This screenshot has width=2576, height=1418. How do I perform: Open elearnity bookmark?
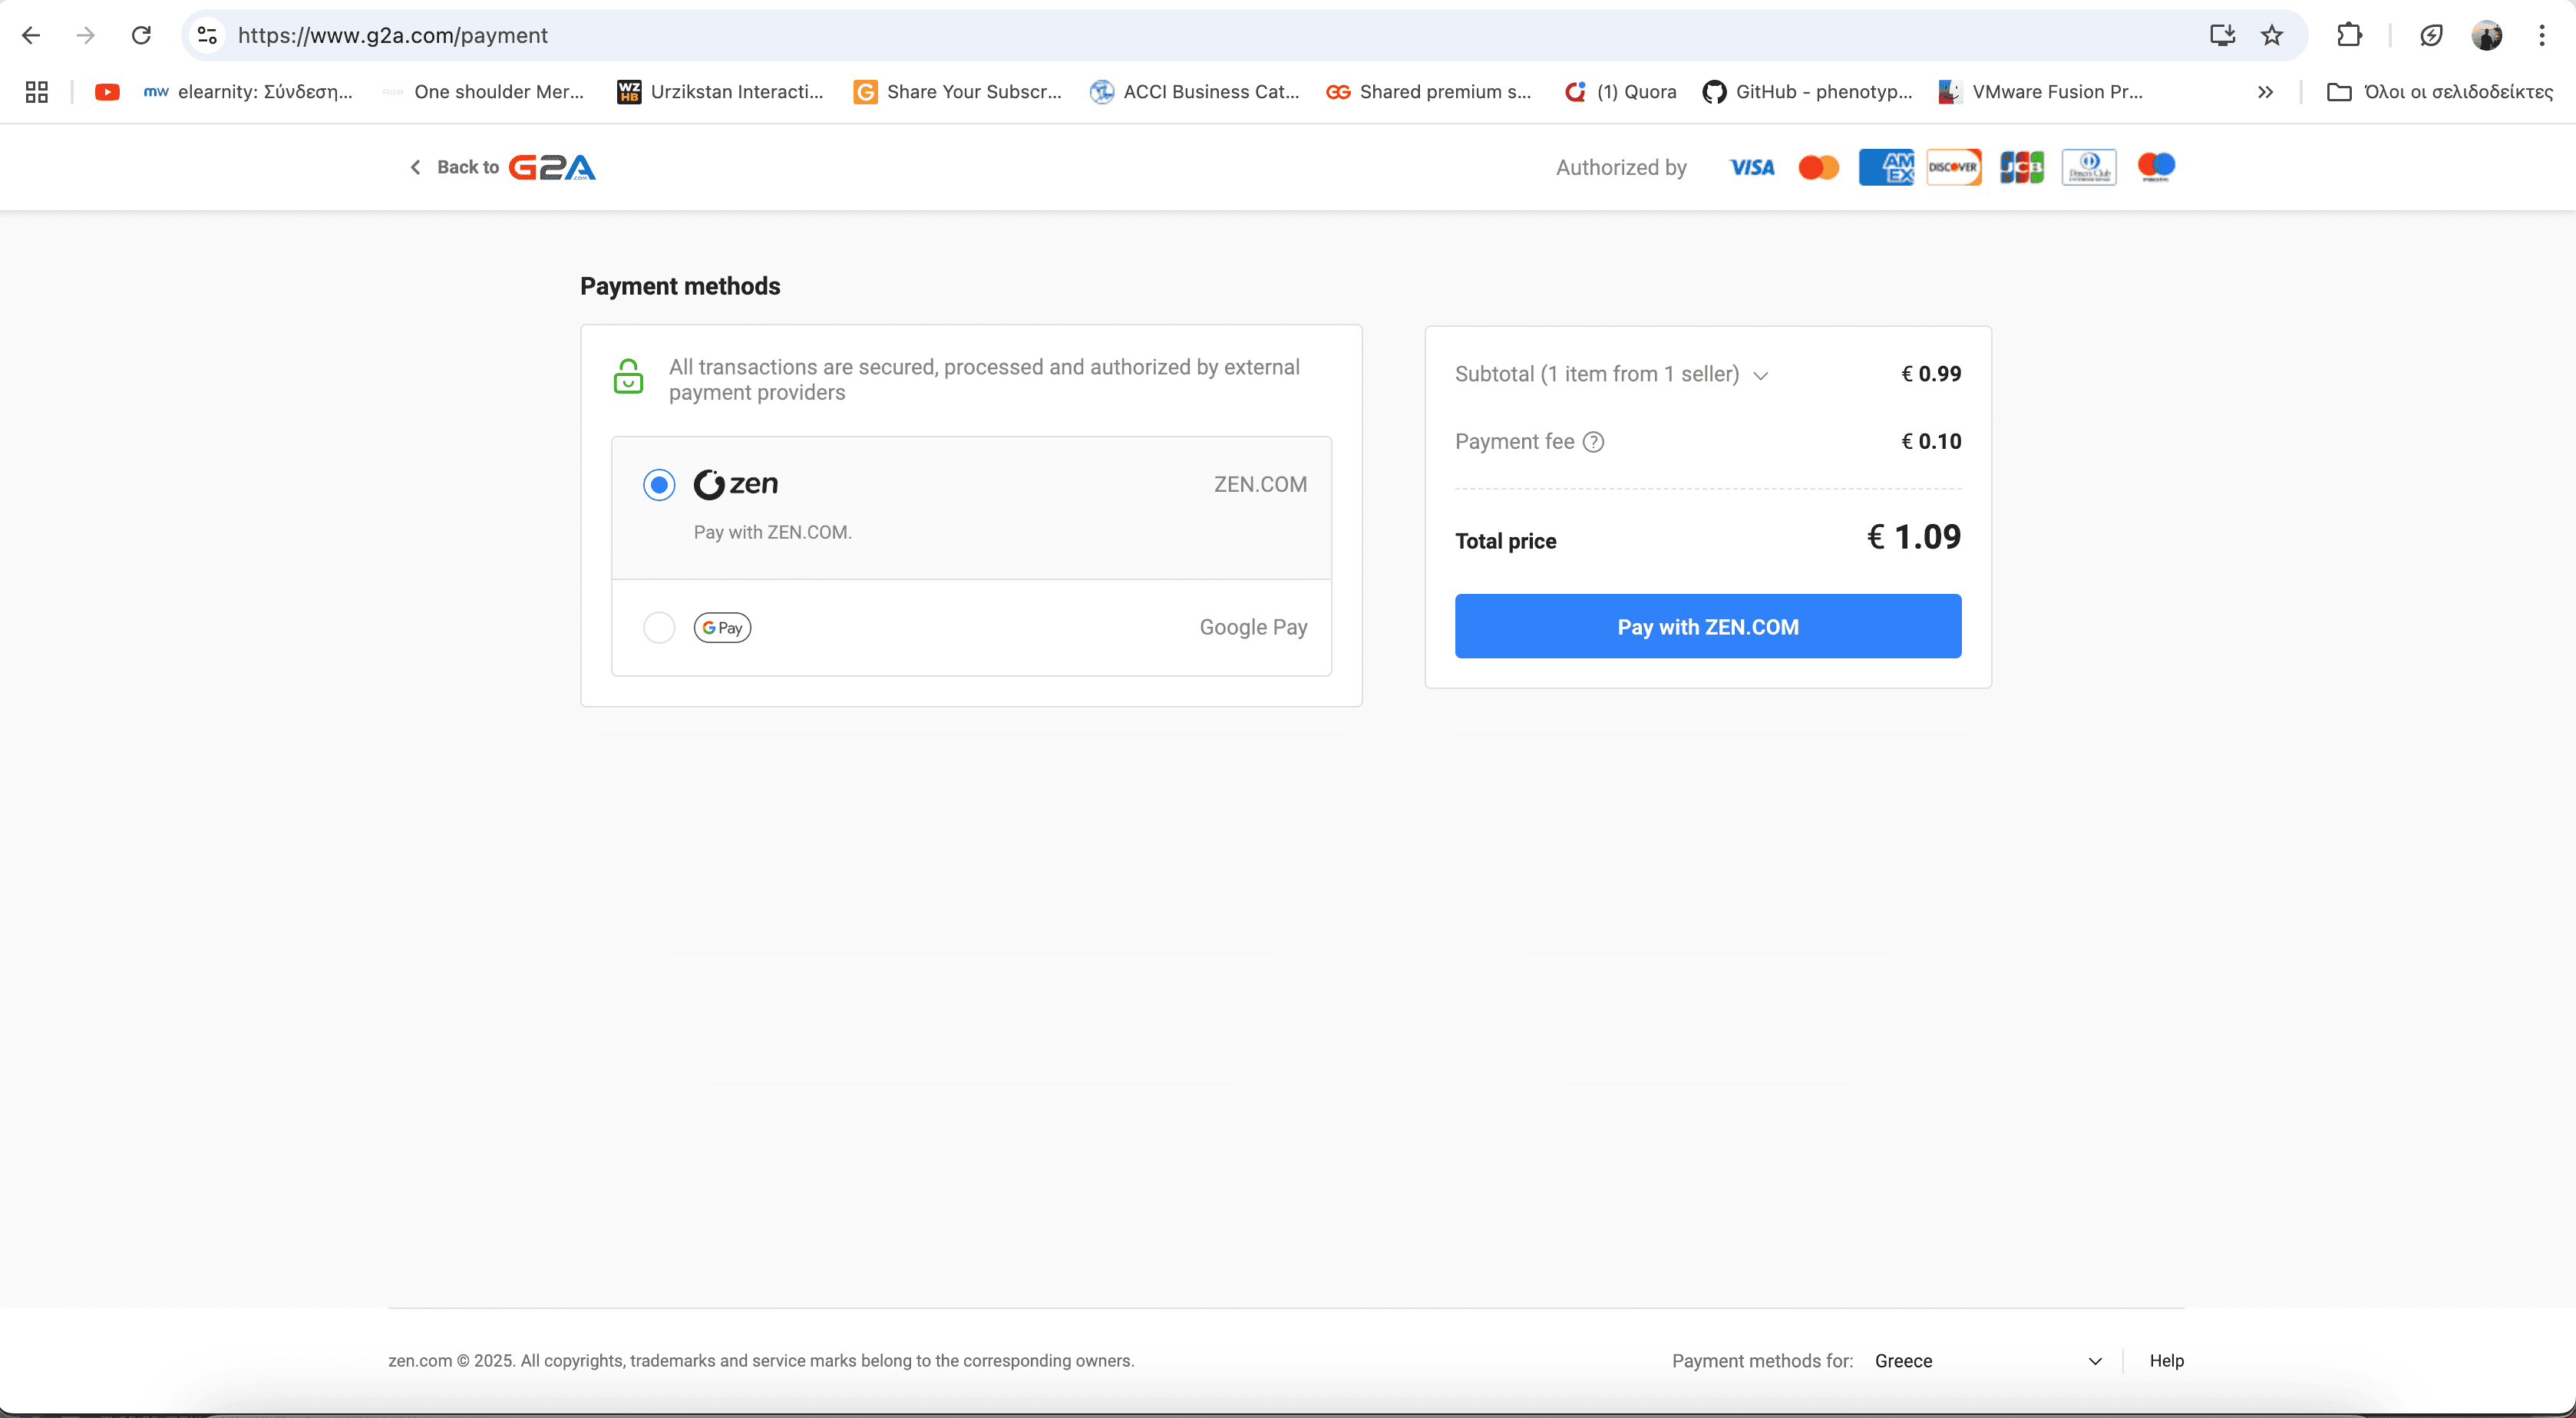point(248,92)
